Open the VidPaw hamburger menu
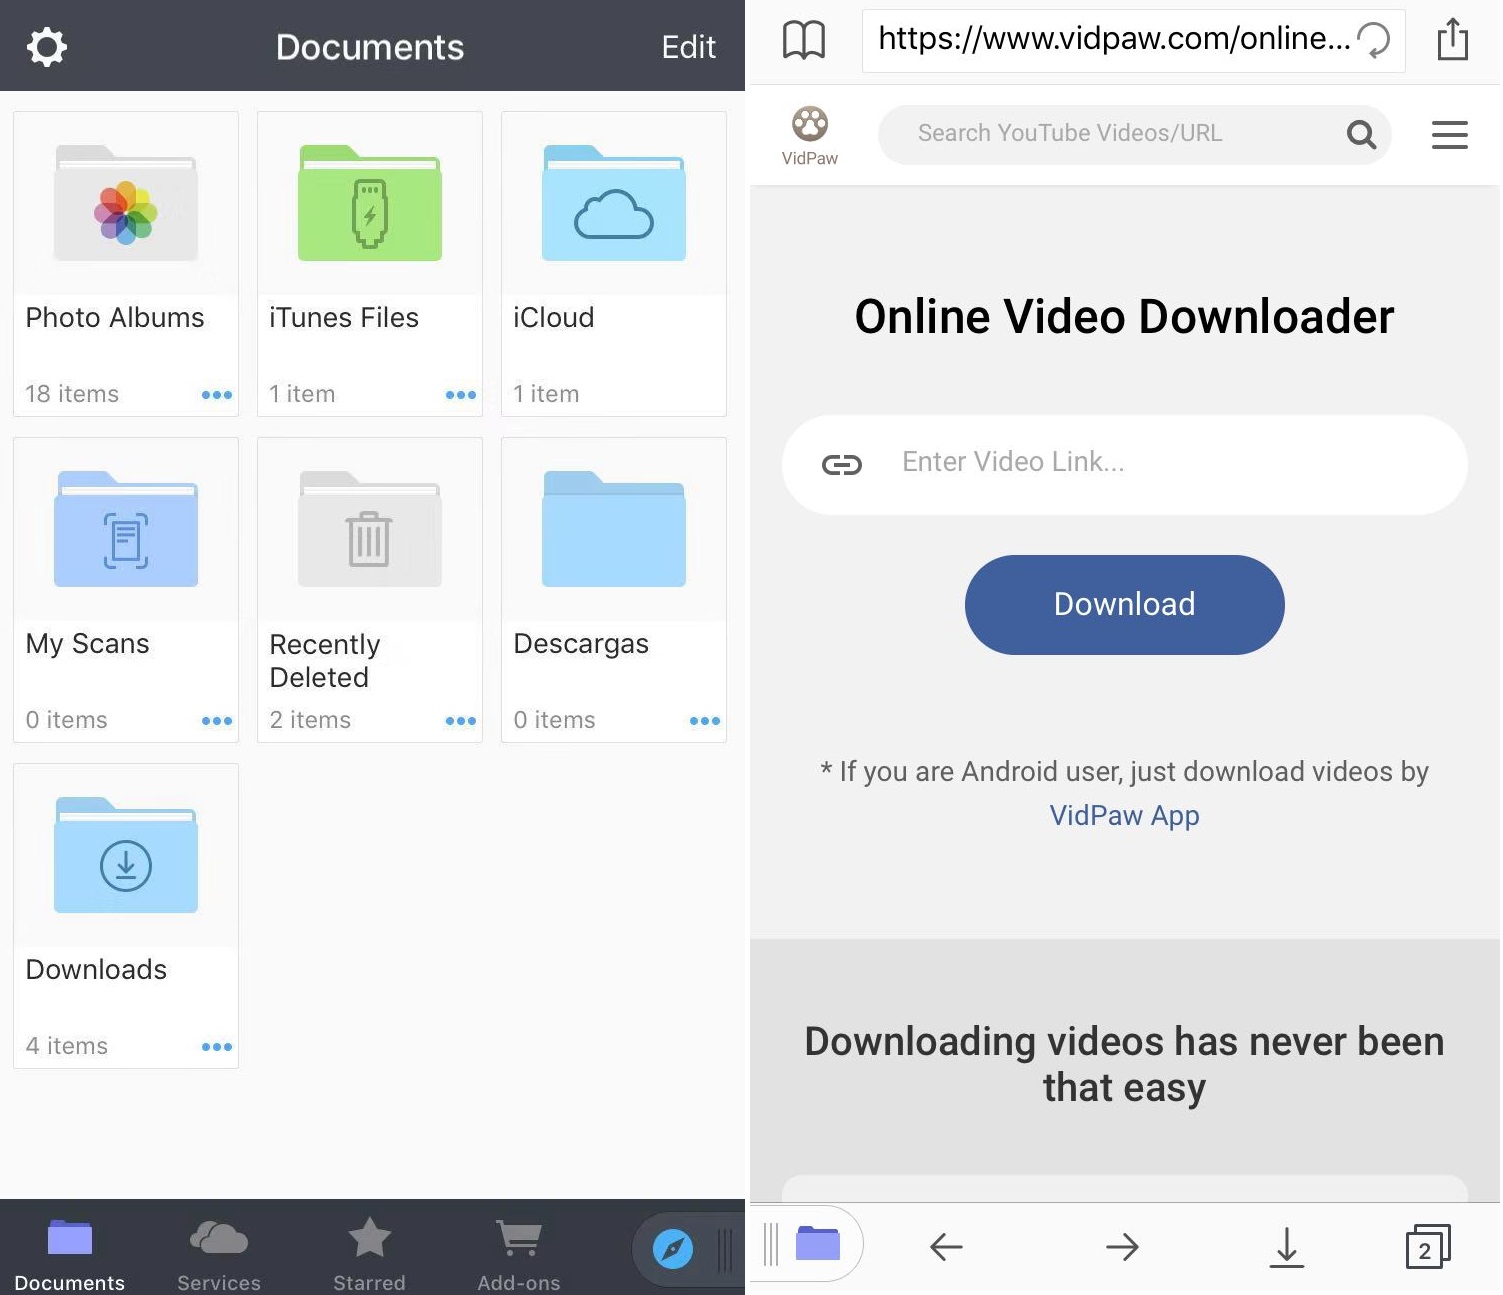 (1450, 135)
